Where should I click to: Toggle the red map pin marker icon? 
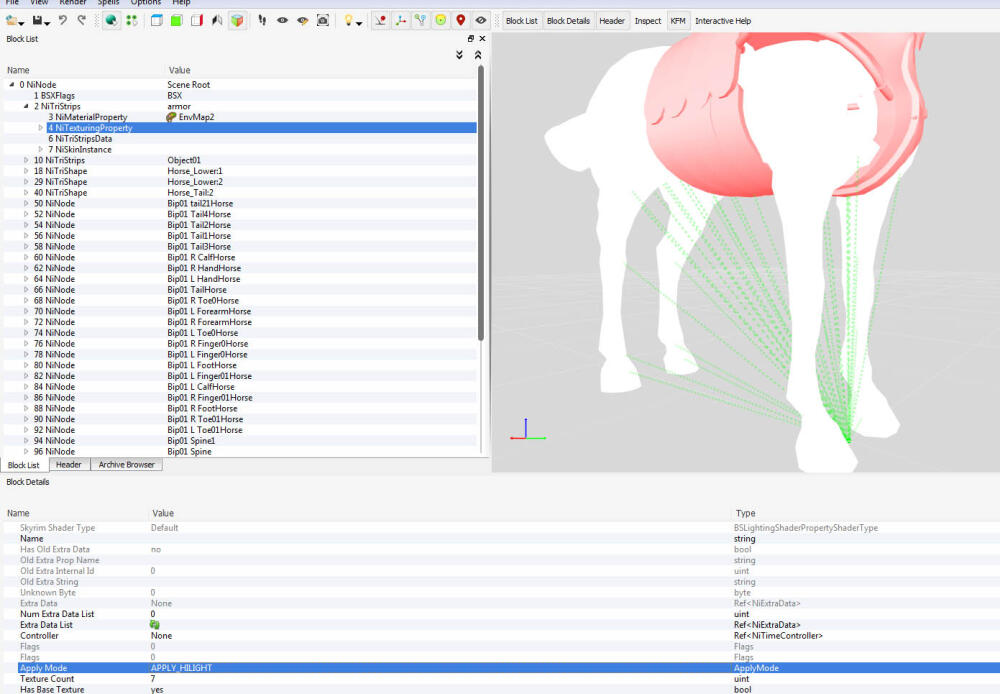pyautogui.click(x=460, y=20)
